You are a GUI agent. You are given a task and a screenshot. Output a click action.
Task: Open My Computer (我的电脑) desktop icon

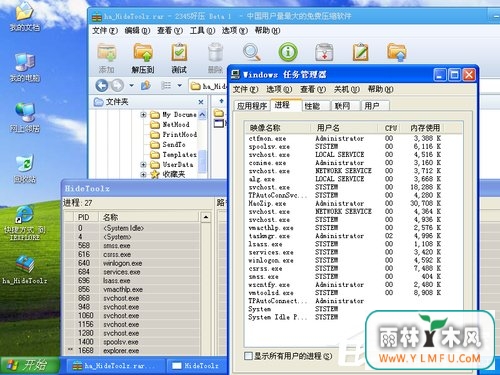(x=24, y=68)
